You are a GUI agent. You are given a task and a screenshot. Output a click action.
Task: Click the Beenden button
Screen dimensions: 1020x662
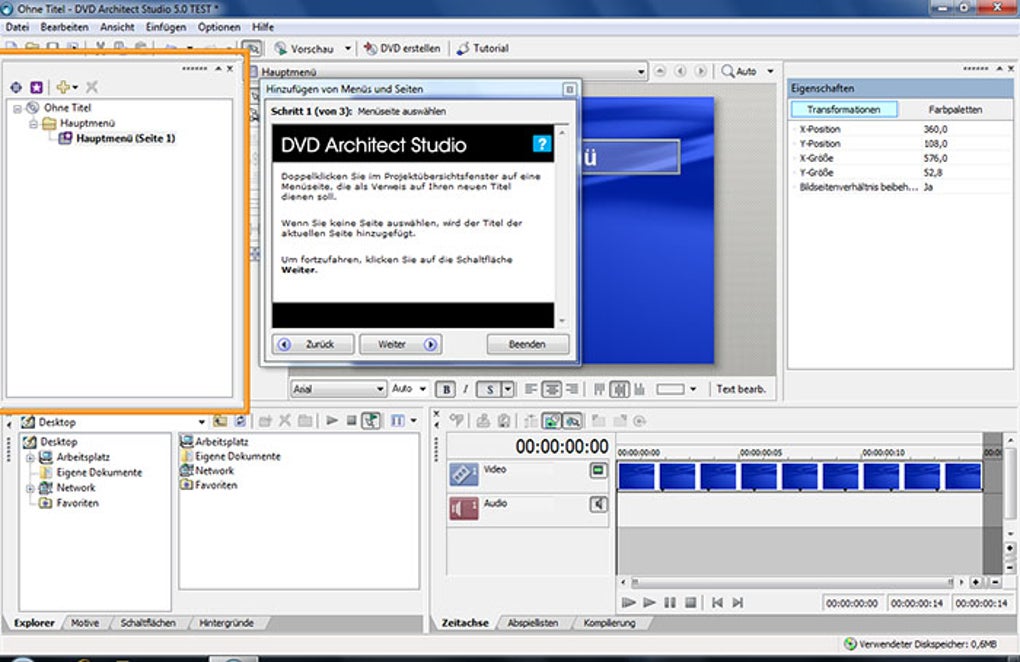pos(527,344)
